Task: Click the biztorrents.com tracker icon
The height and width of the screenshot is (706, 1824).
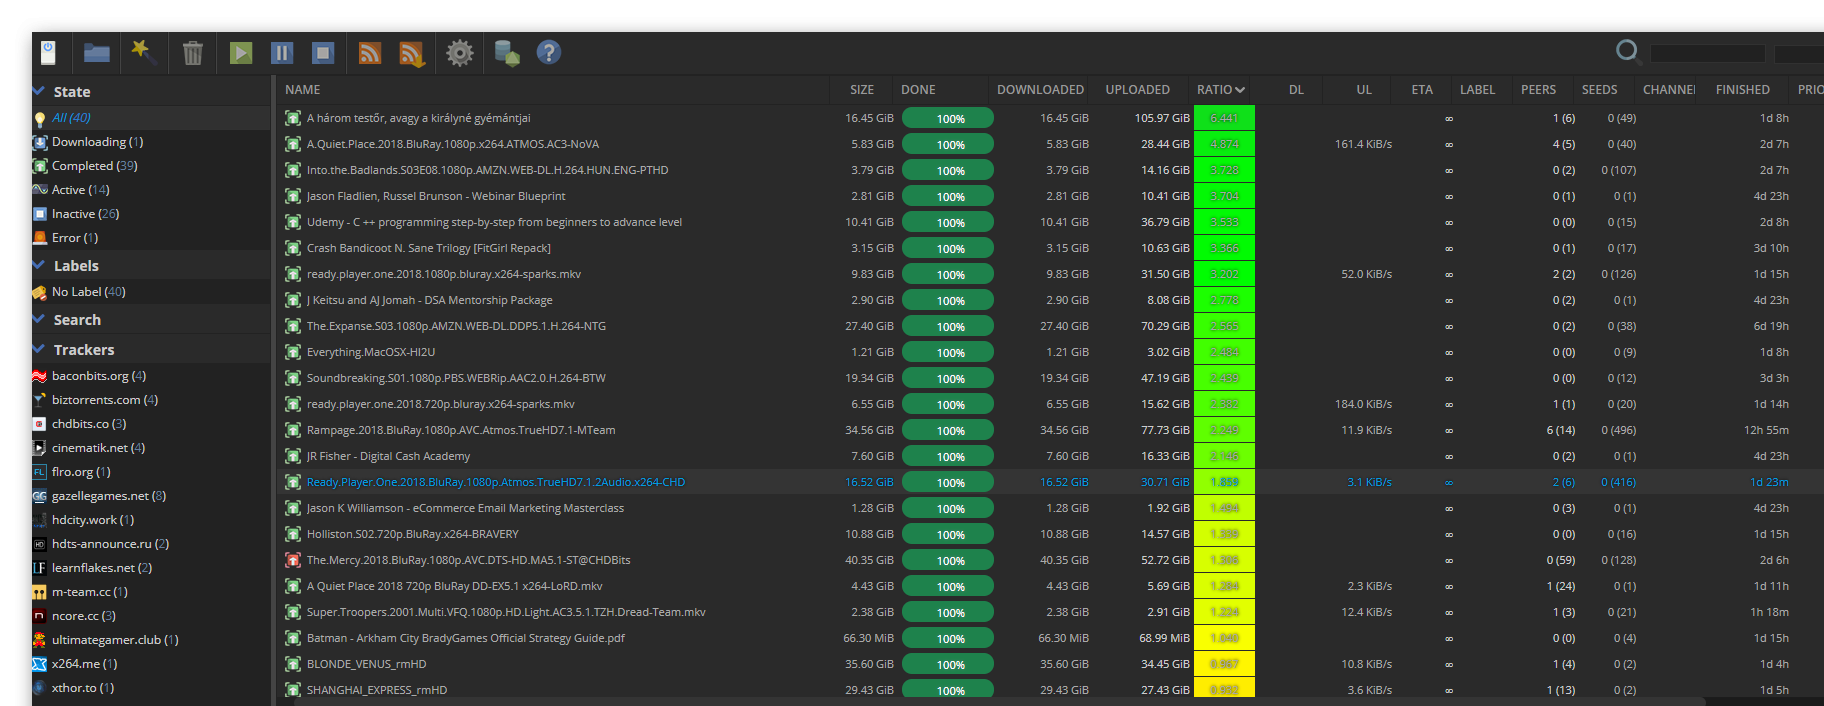Action: tap(40, 400)
